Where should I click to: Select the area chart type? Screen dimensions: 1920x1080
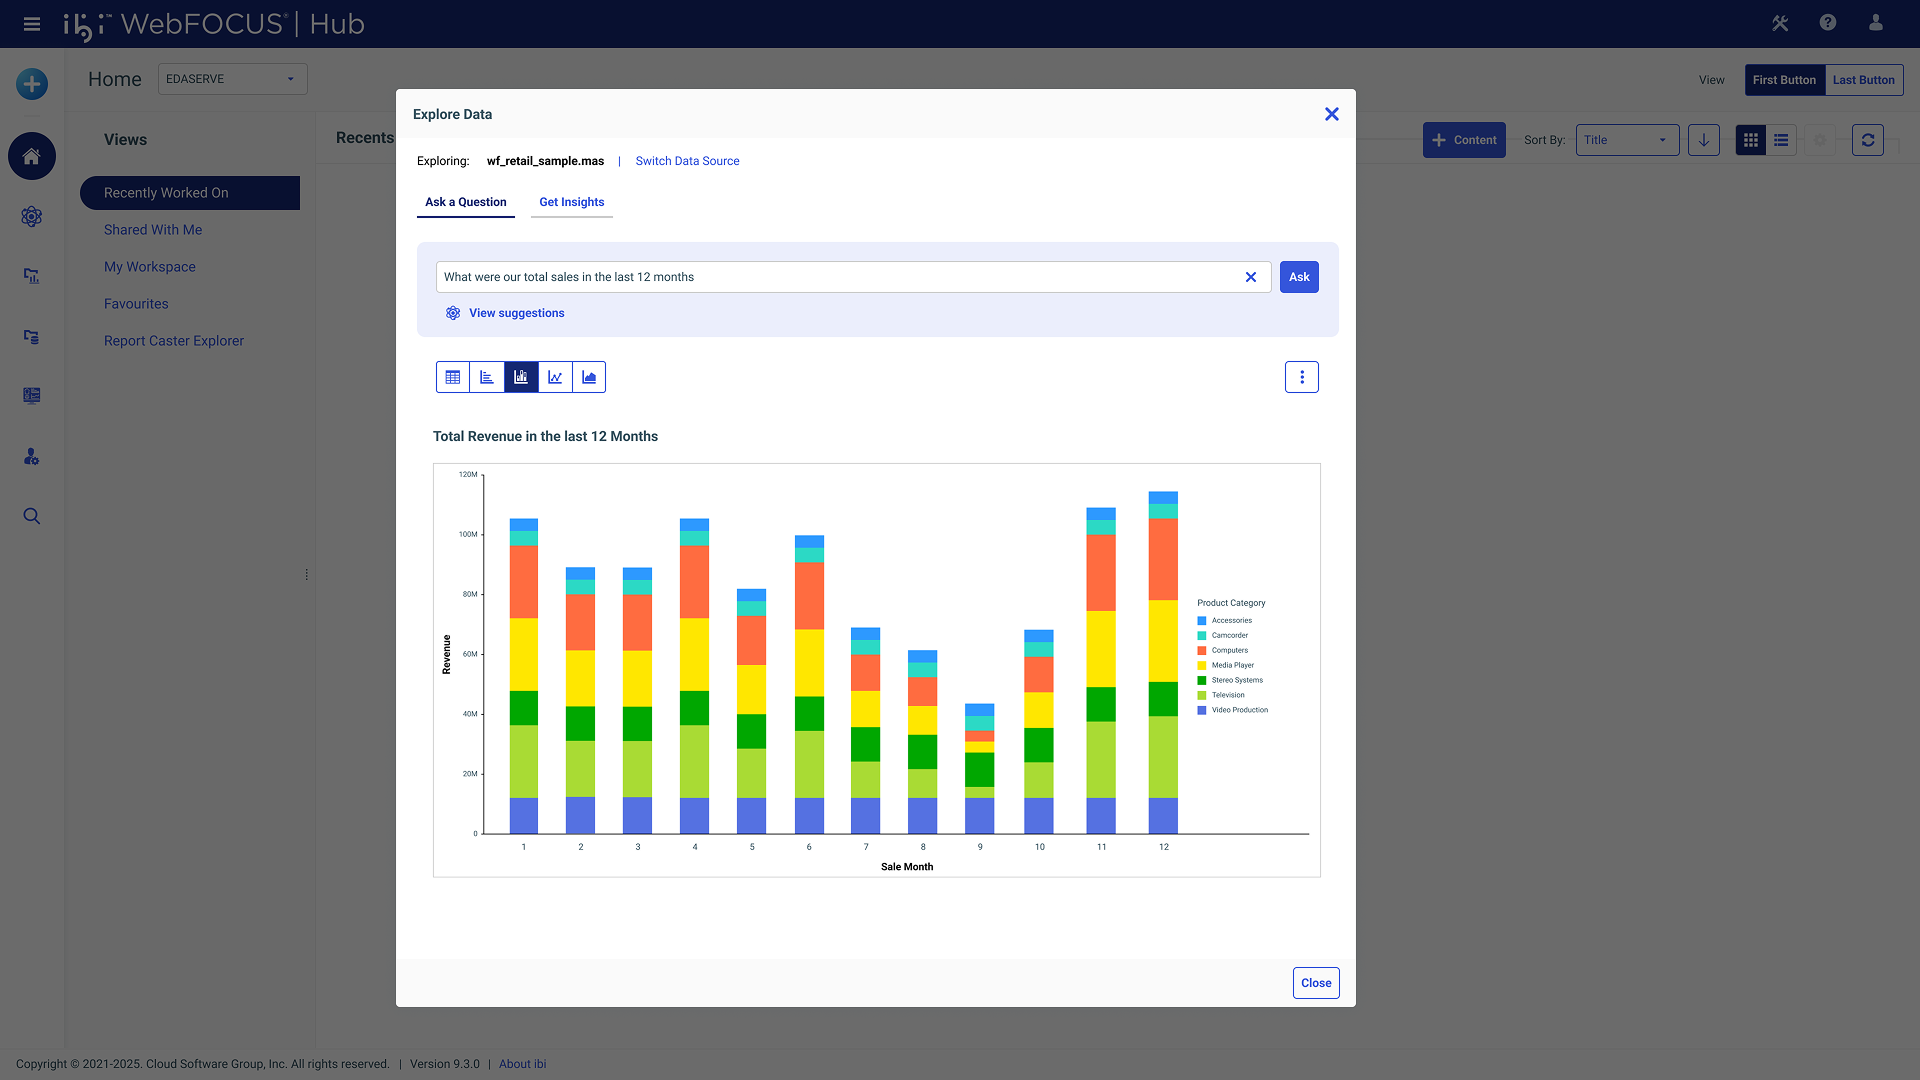pyautogui.click(x=589, y=377)
